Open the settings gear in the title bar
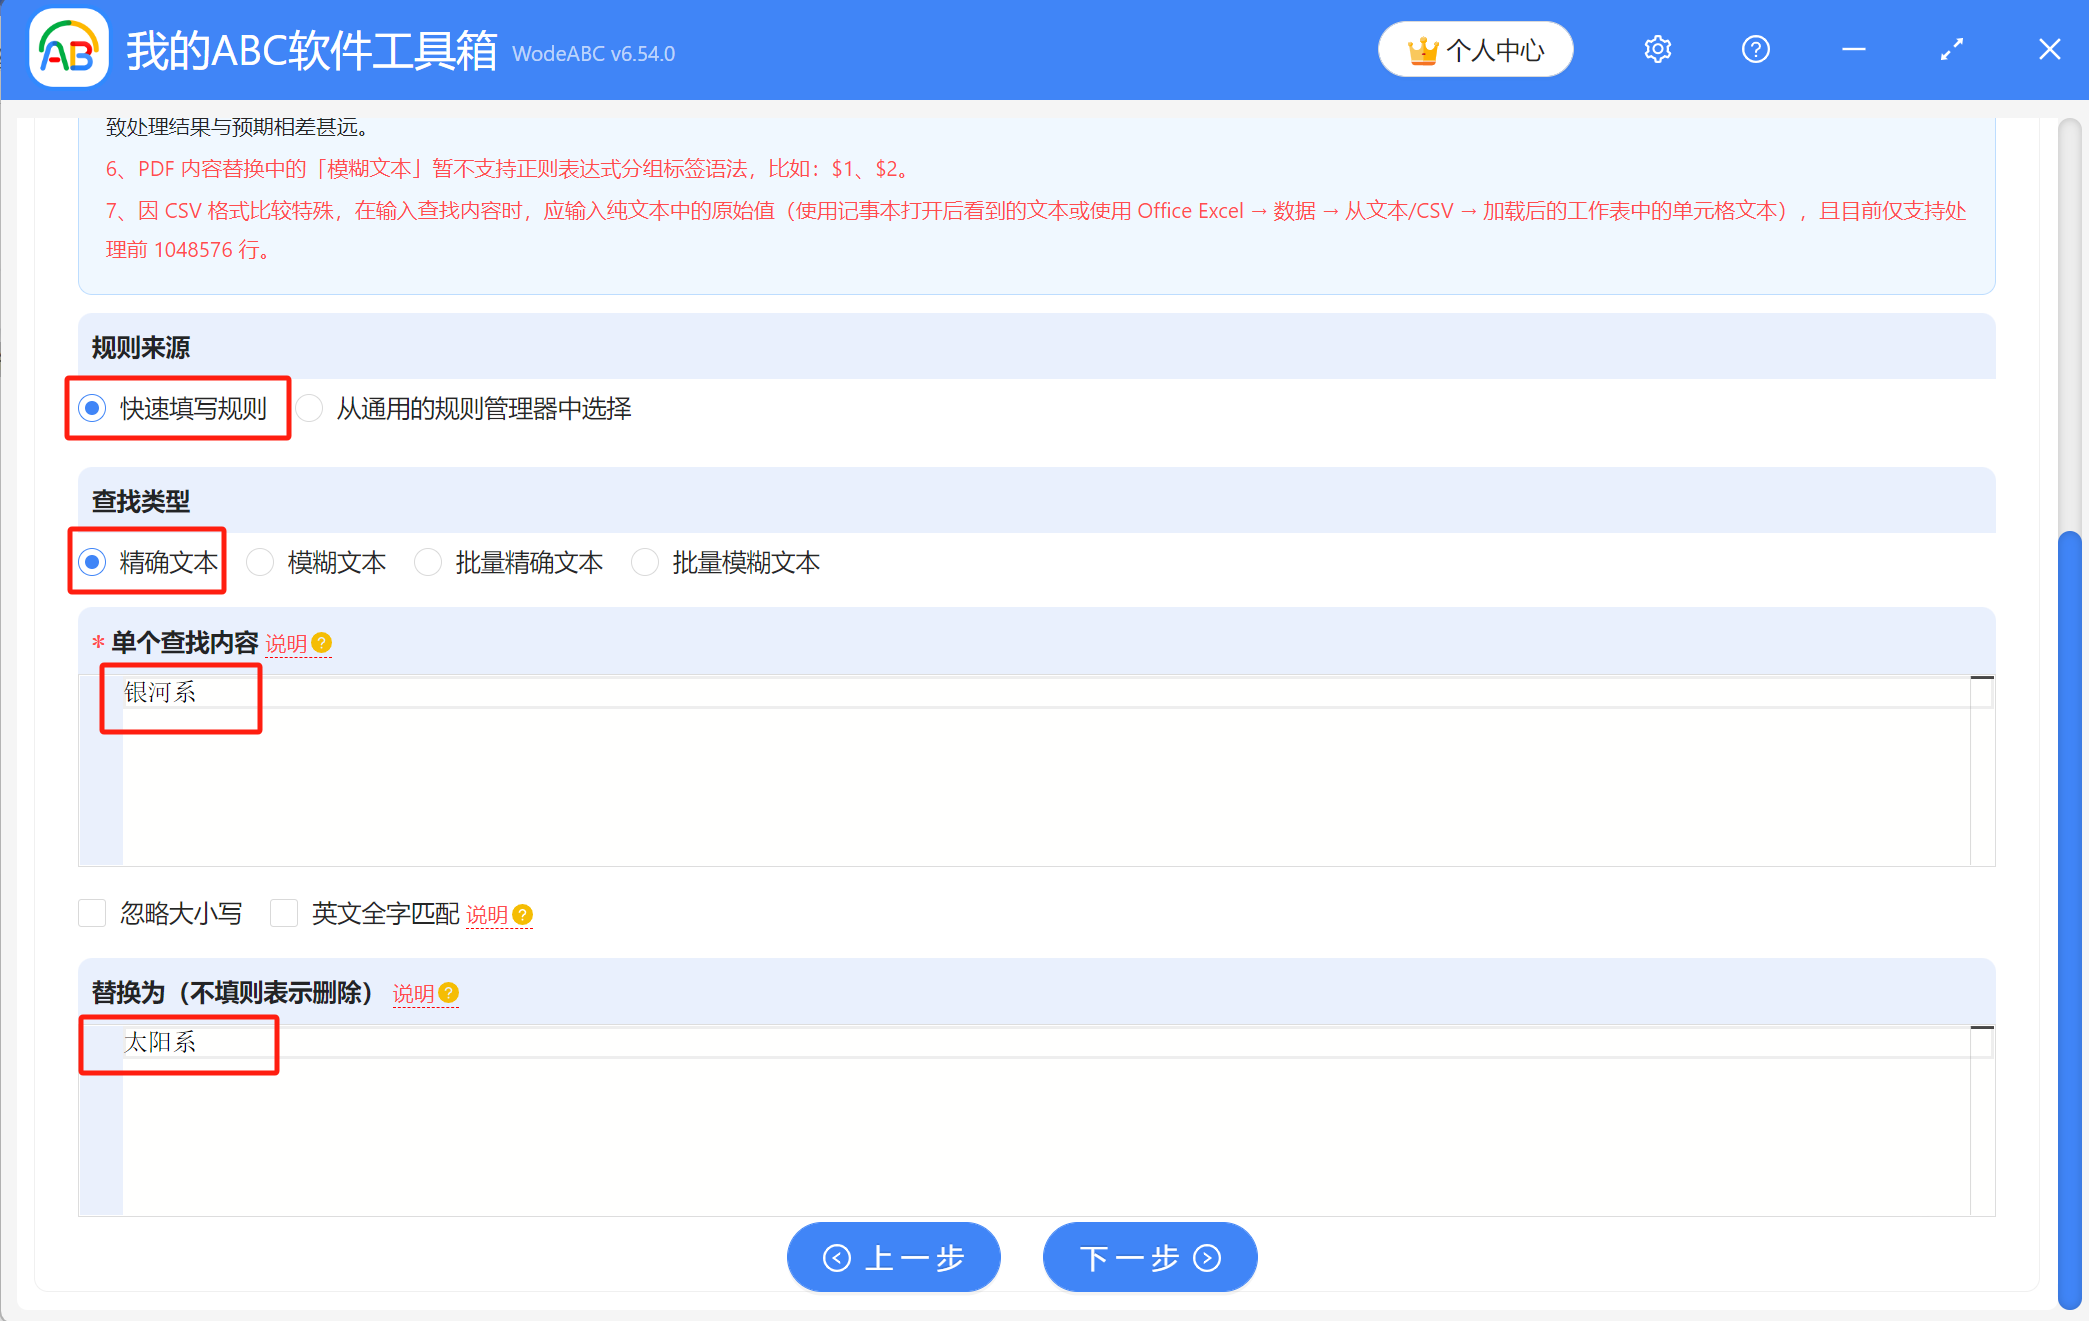Screen dimensions: 2089x1321 click(1656, 48)
